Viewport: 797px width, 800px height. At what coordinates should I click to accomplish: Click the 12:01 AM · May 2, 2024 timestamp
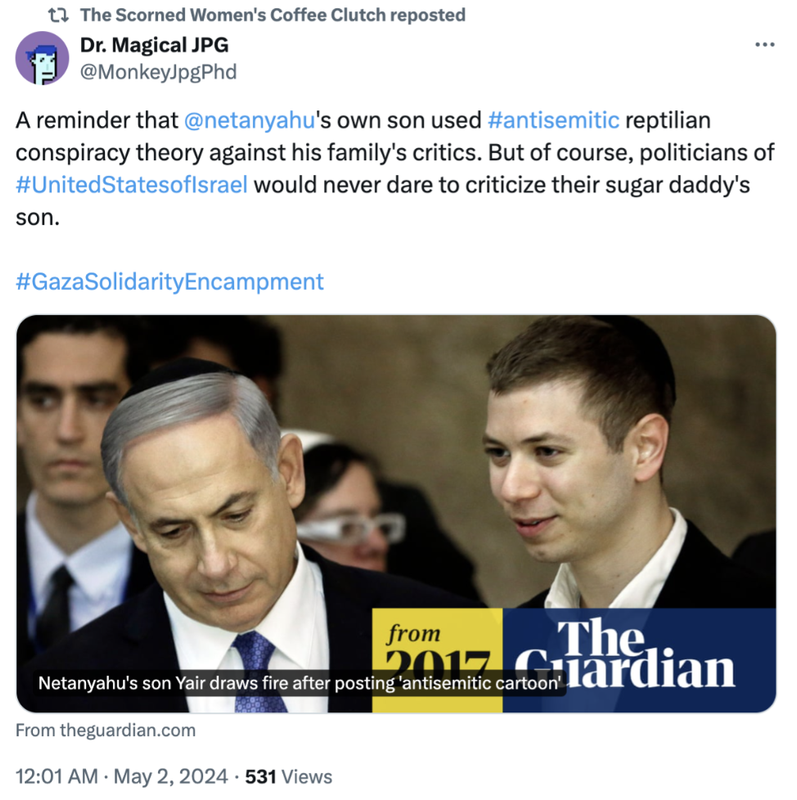pos(121,777)
